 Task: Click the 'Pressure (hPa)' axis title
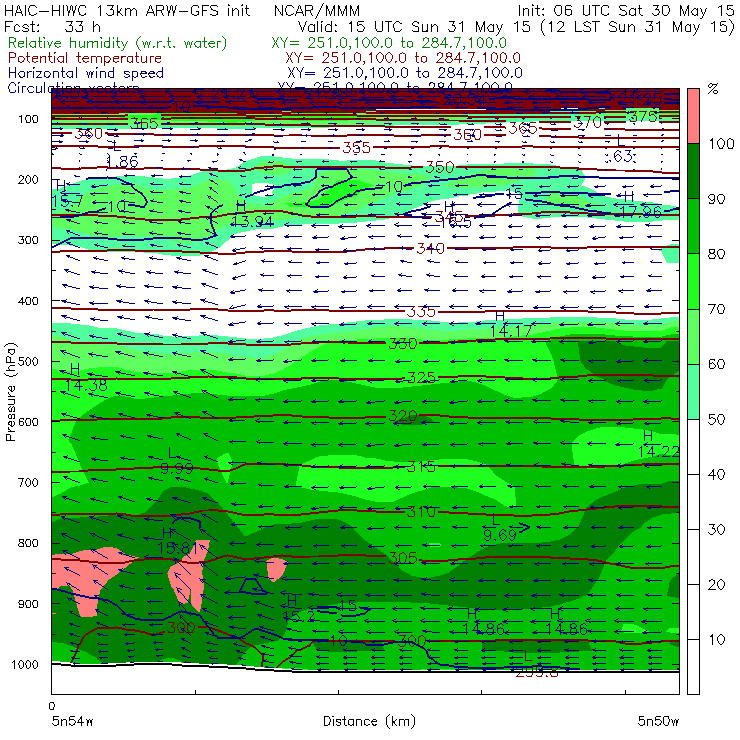pyautogui.click(x=10, y=392)
